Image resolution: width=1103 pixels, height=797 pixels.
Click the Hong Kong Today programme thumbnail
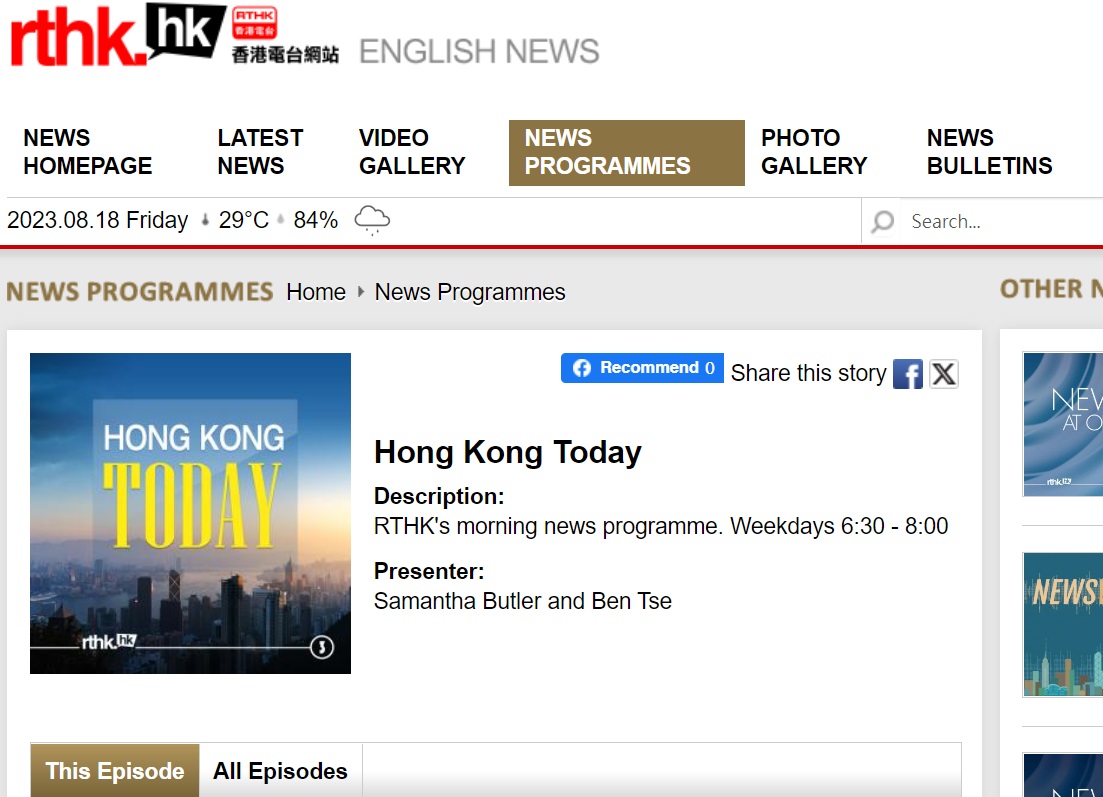coord(190,512)
